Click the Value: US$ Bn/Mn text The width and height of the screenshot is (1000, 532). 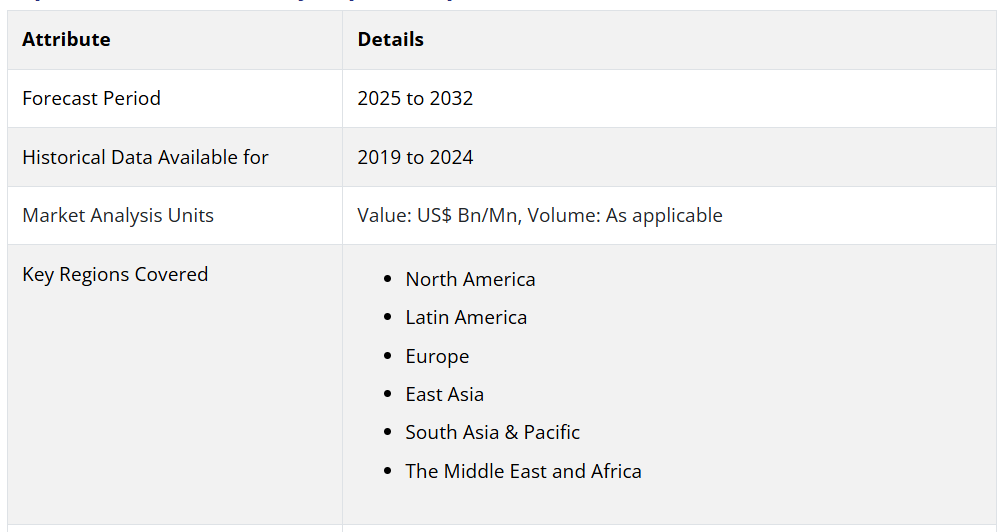click(x=438, y=215)
